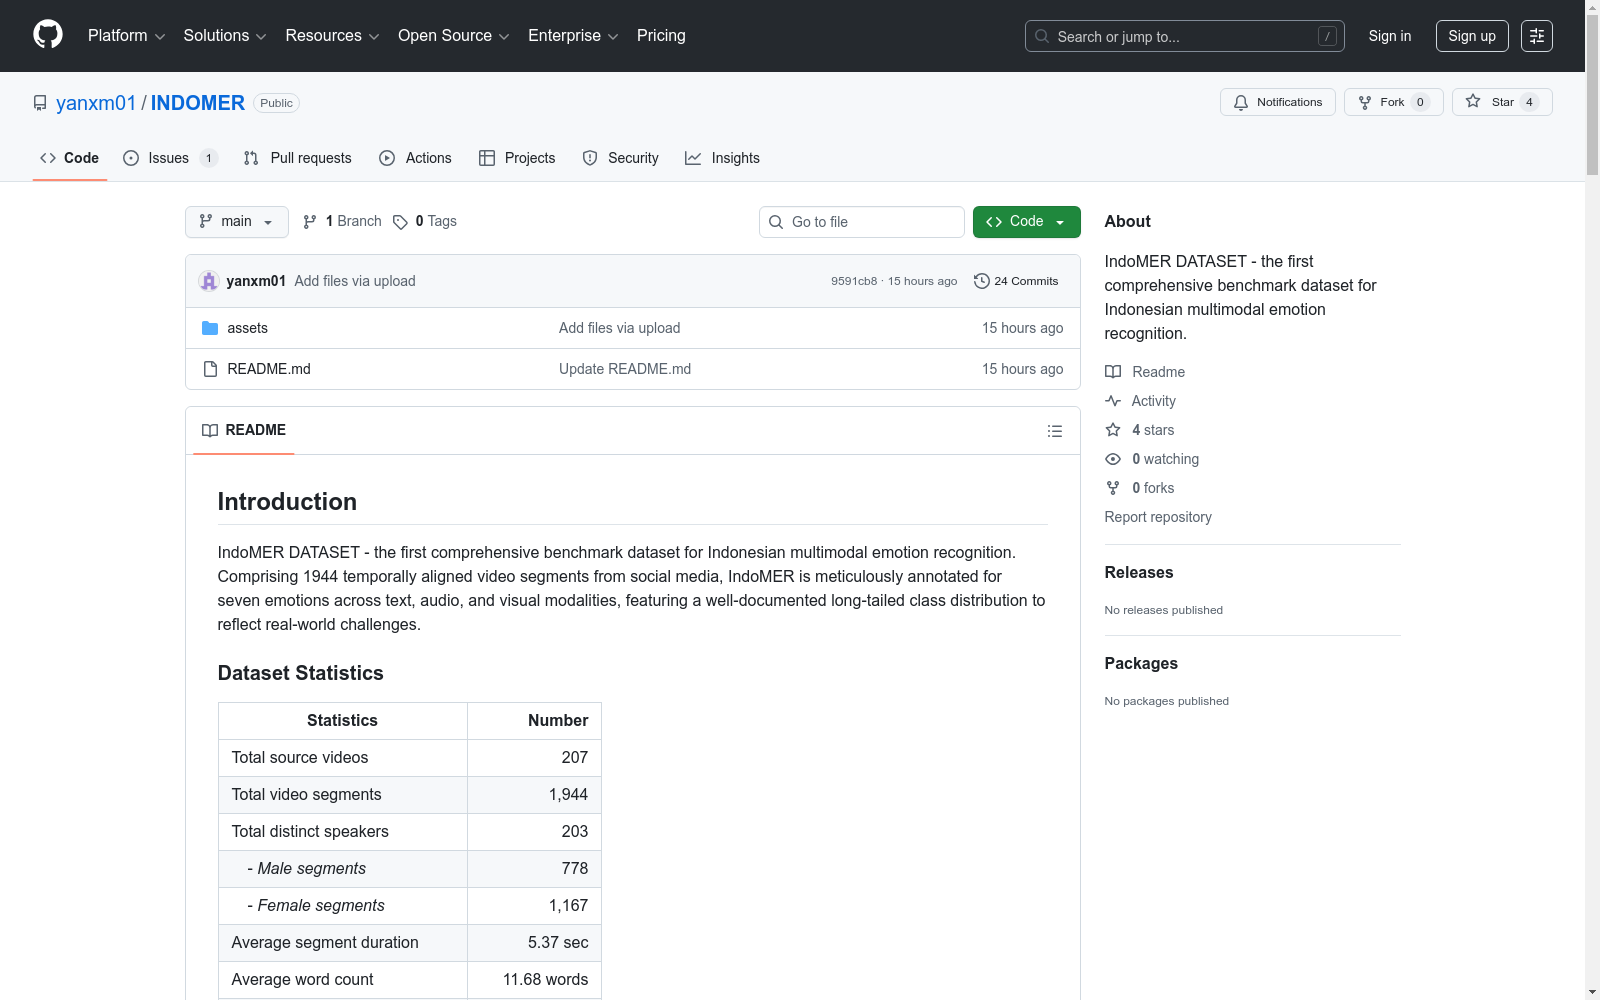Viewport: 1600px width, 1000px height.
Task: Switch to the Issues tab
Action: point(169,158)
